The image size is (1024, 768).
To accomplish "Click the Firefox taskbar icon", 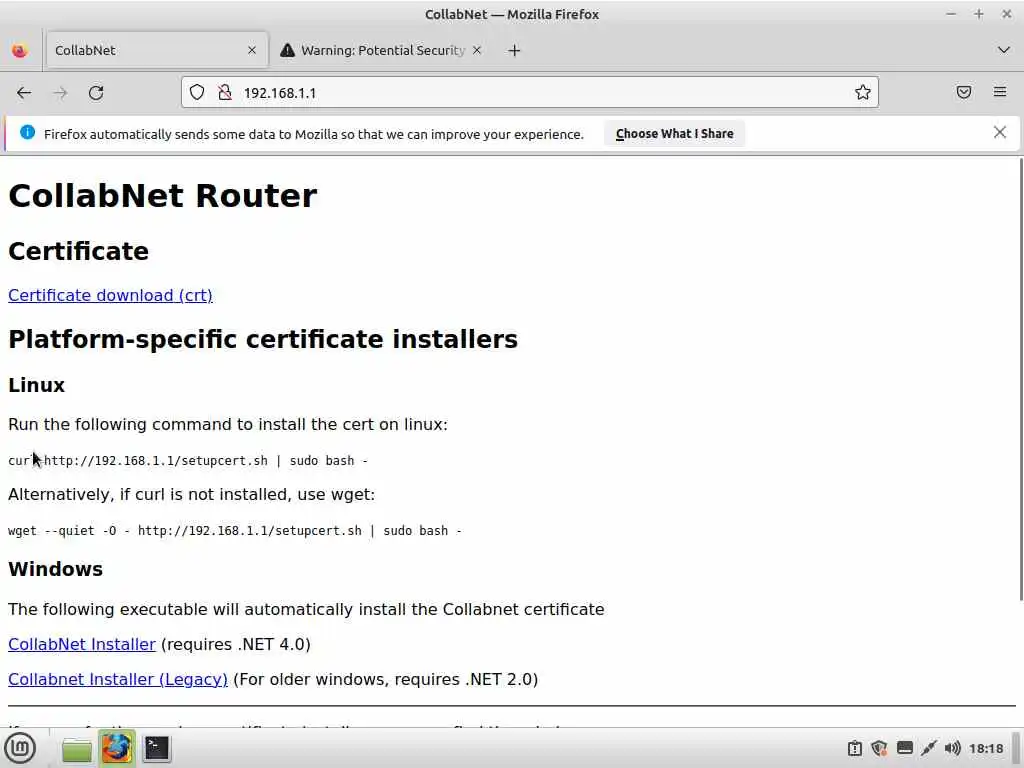I will (117, 748).
